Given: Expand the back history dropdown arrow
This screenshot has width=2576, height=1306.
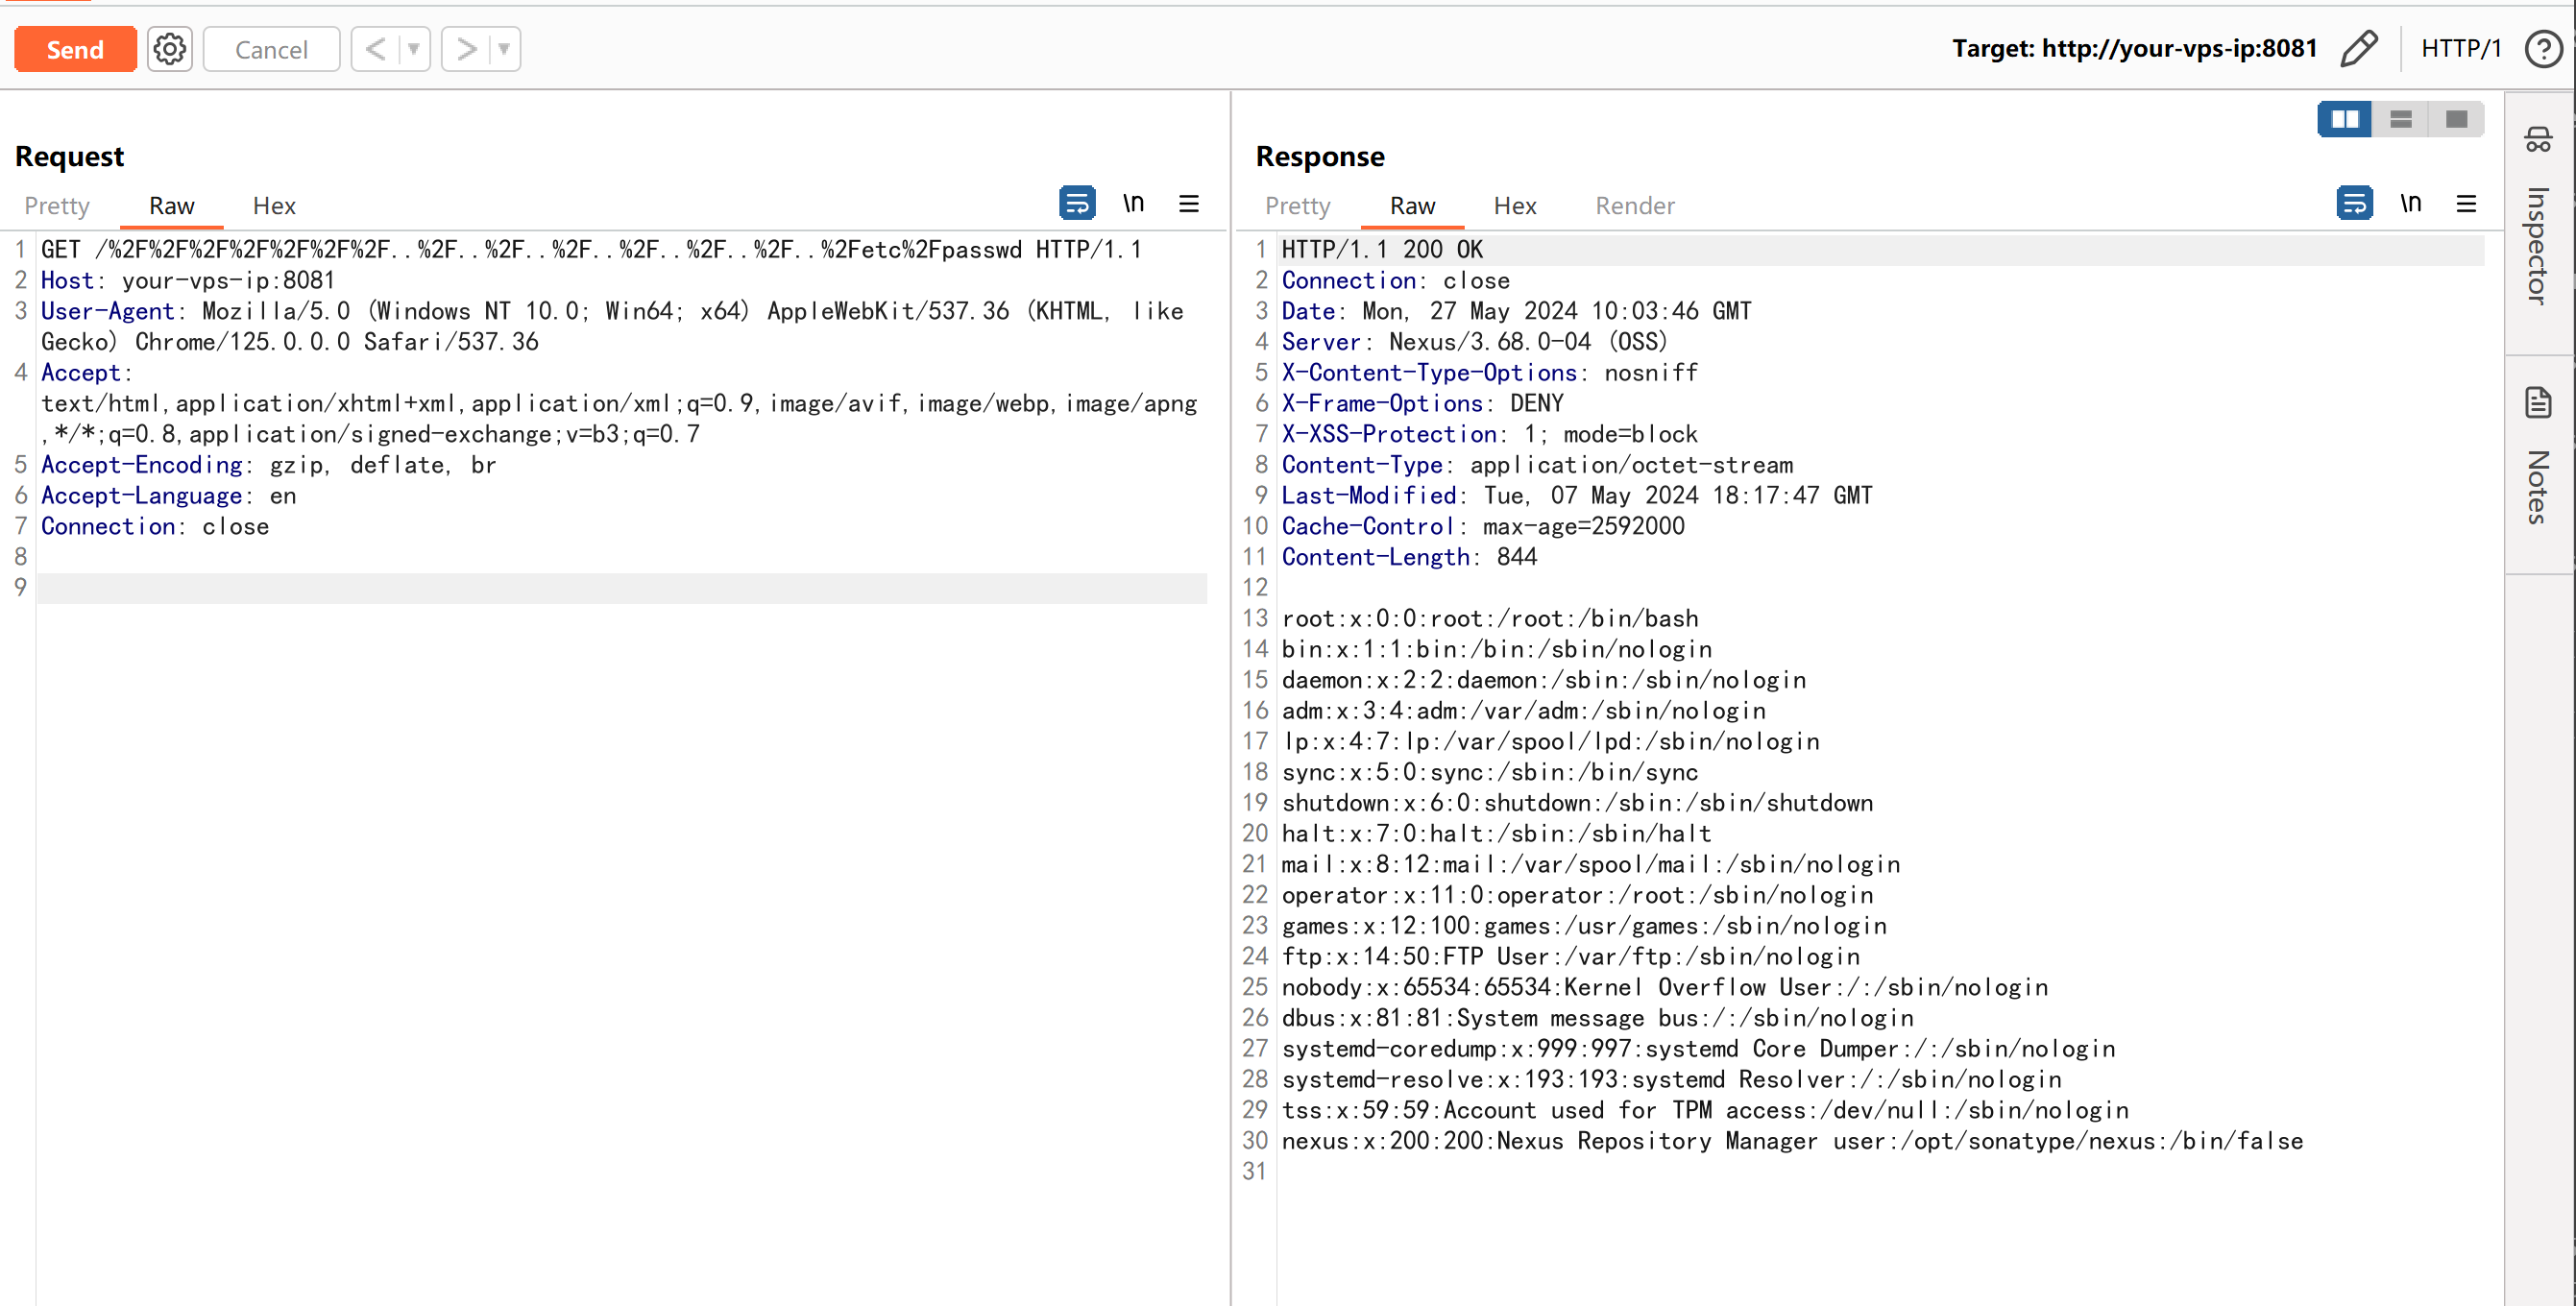Looking at the screenshot, I should point(413,48).
